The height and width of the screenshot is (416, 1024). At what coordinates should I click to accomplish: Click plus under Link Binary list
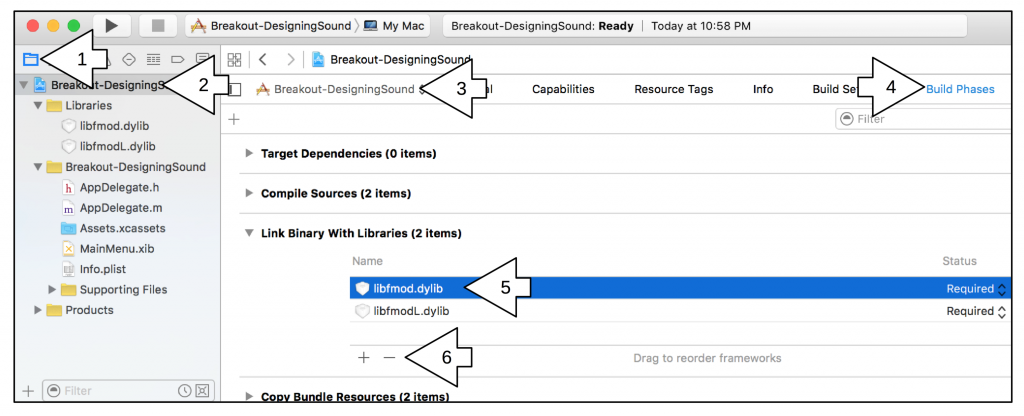click(363, 356)
